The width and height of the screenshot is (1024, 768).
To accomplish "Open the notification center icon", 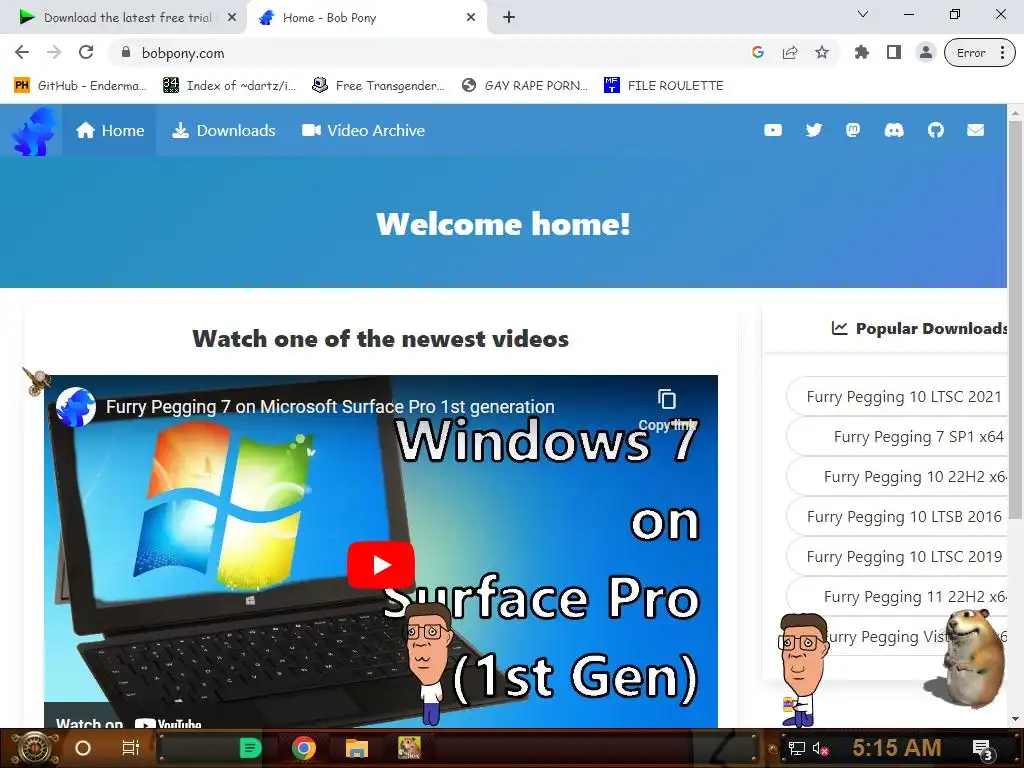I will [x=982, y=749].
